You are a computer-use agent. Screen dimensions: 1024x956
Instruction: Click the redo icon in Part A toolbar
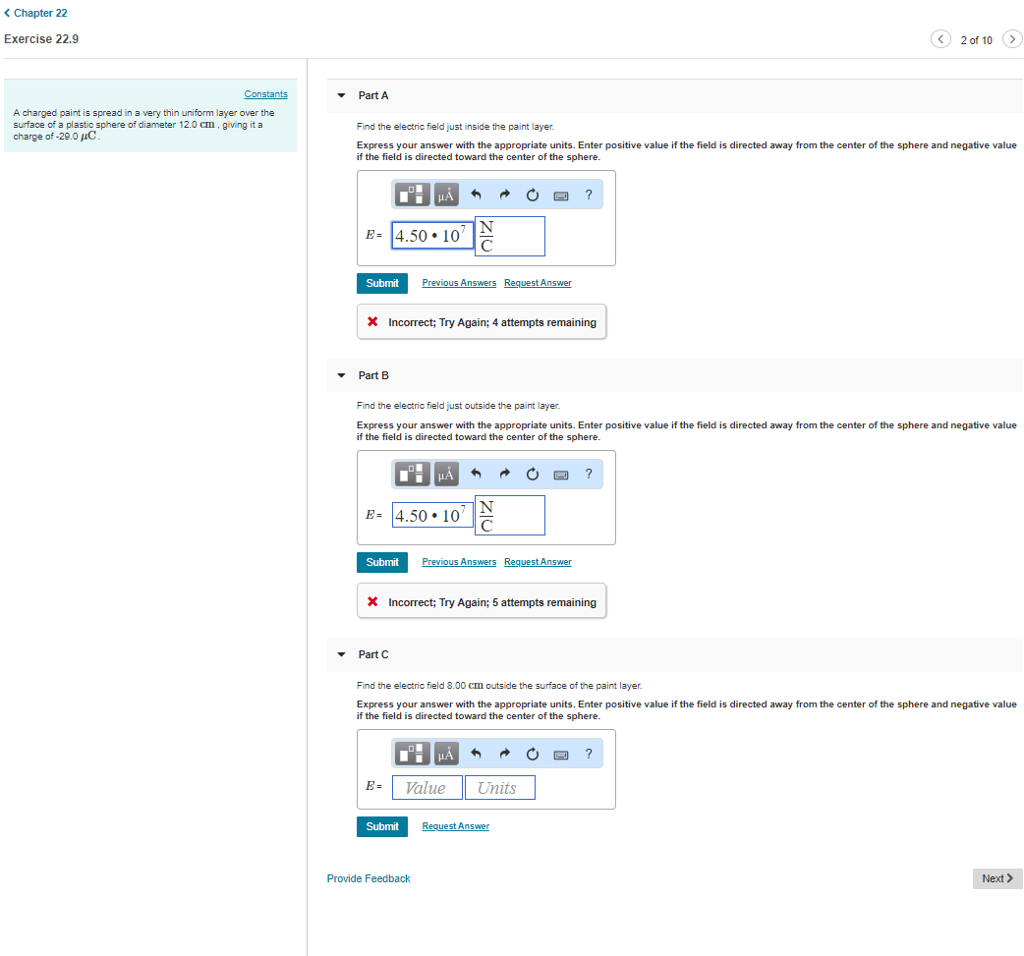(x=504, y=194)
